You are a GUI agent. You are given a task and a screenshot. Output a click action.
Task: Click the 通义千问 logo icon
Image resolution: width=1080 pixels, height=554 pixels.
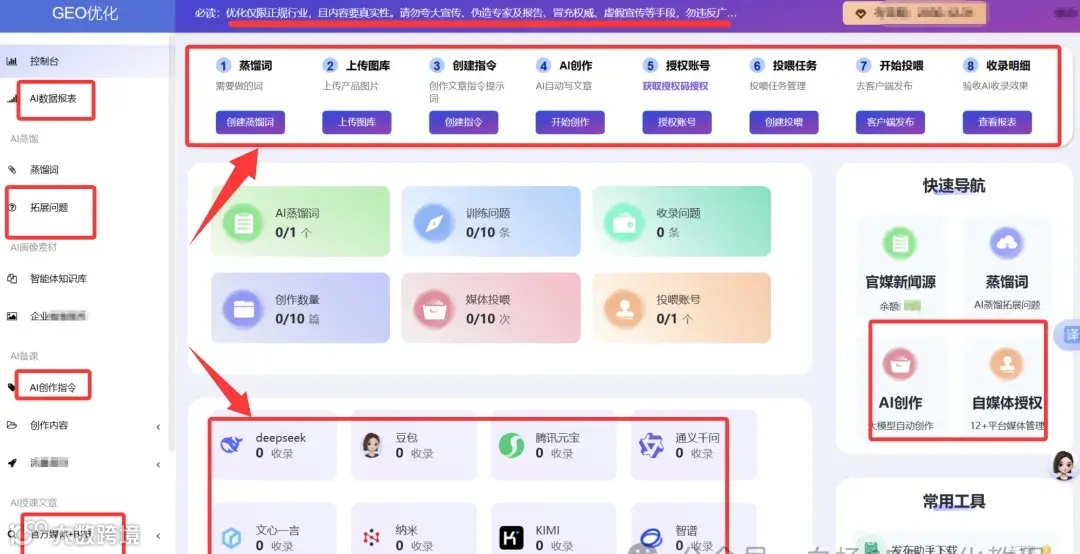click(651, 446)
